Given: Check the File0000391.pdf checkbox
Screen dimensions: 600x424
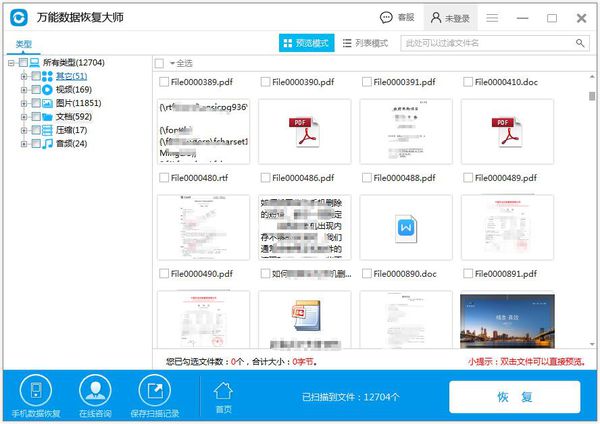Looking at the screenshot, I should 367,82.
